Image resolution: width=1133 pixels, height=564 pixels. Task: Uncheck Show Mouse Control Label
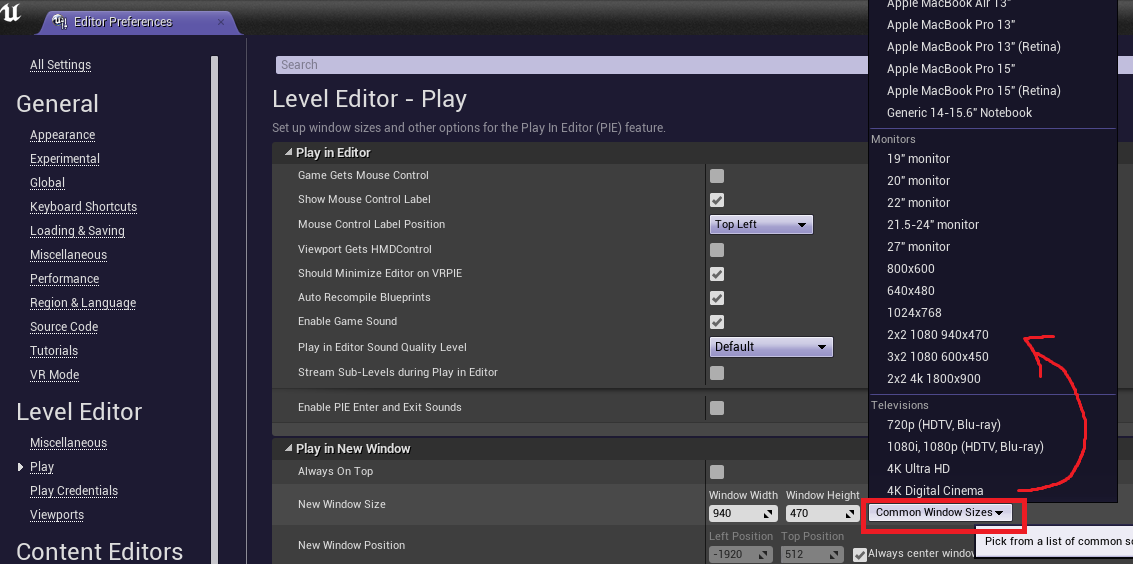[717, 200]
